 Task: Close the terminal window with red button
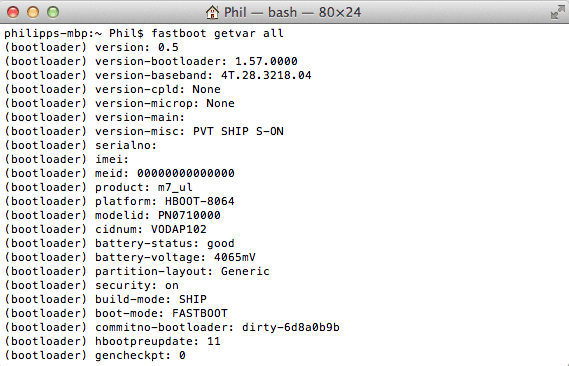pos(13,12)
